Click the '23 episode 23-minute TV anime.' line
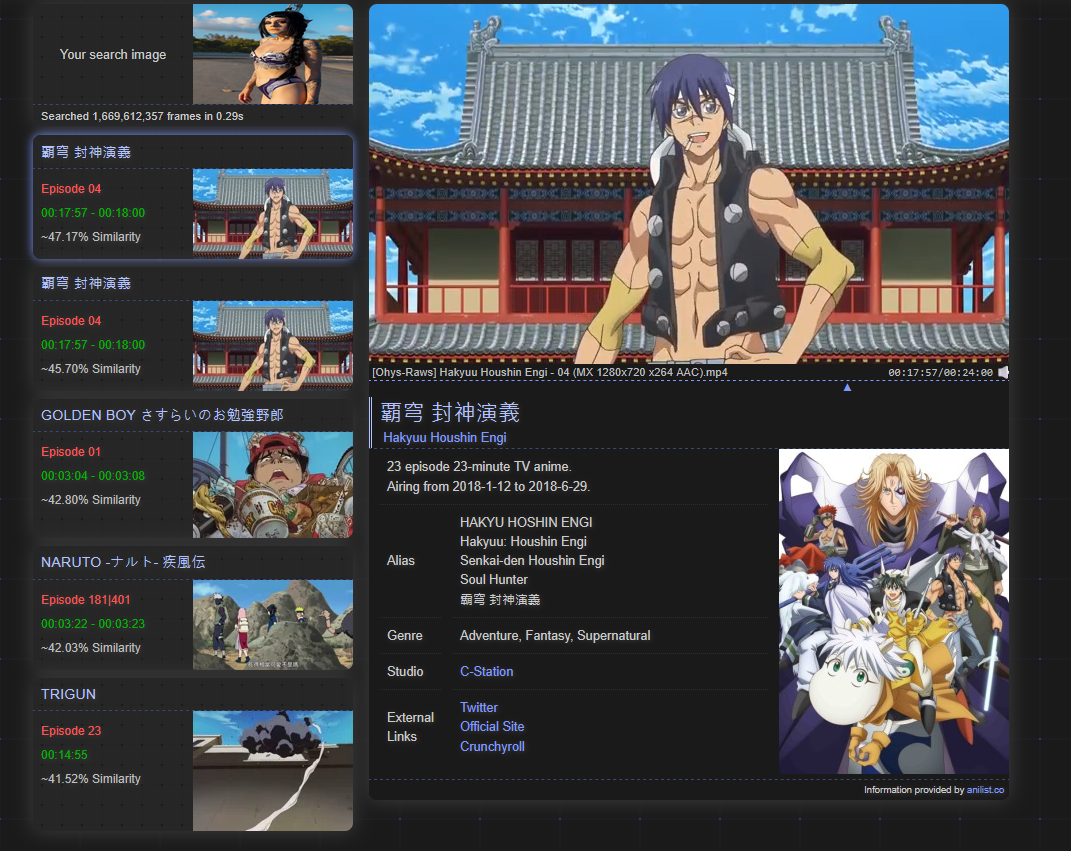The width and height of the screenshot is (1071, 851). pos(479,466)
